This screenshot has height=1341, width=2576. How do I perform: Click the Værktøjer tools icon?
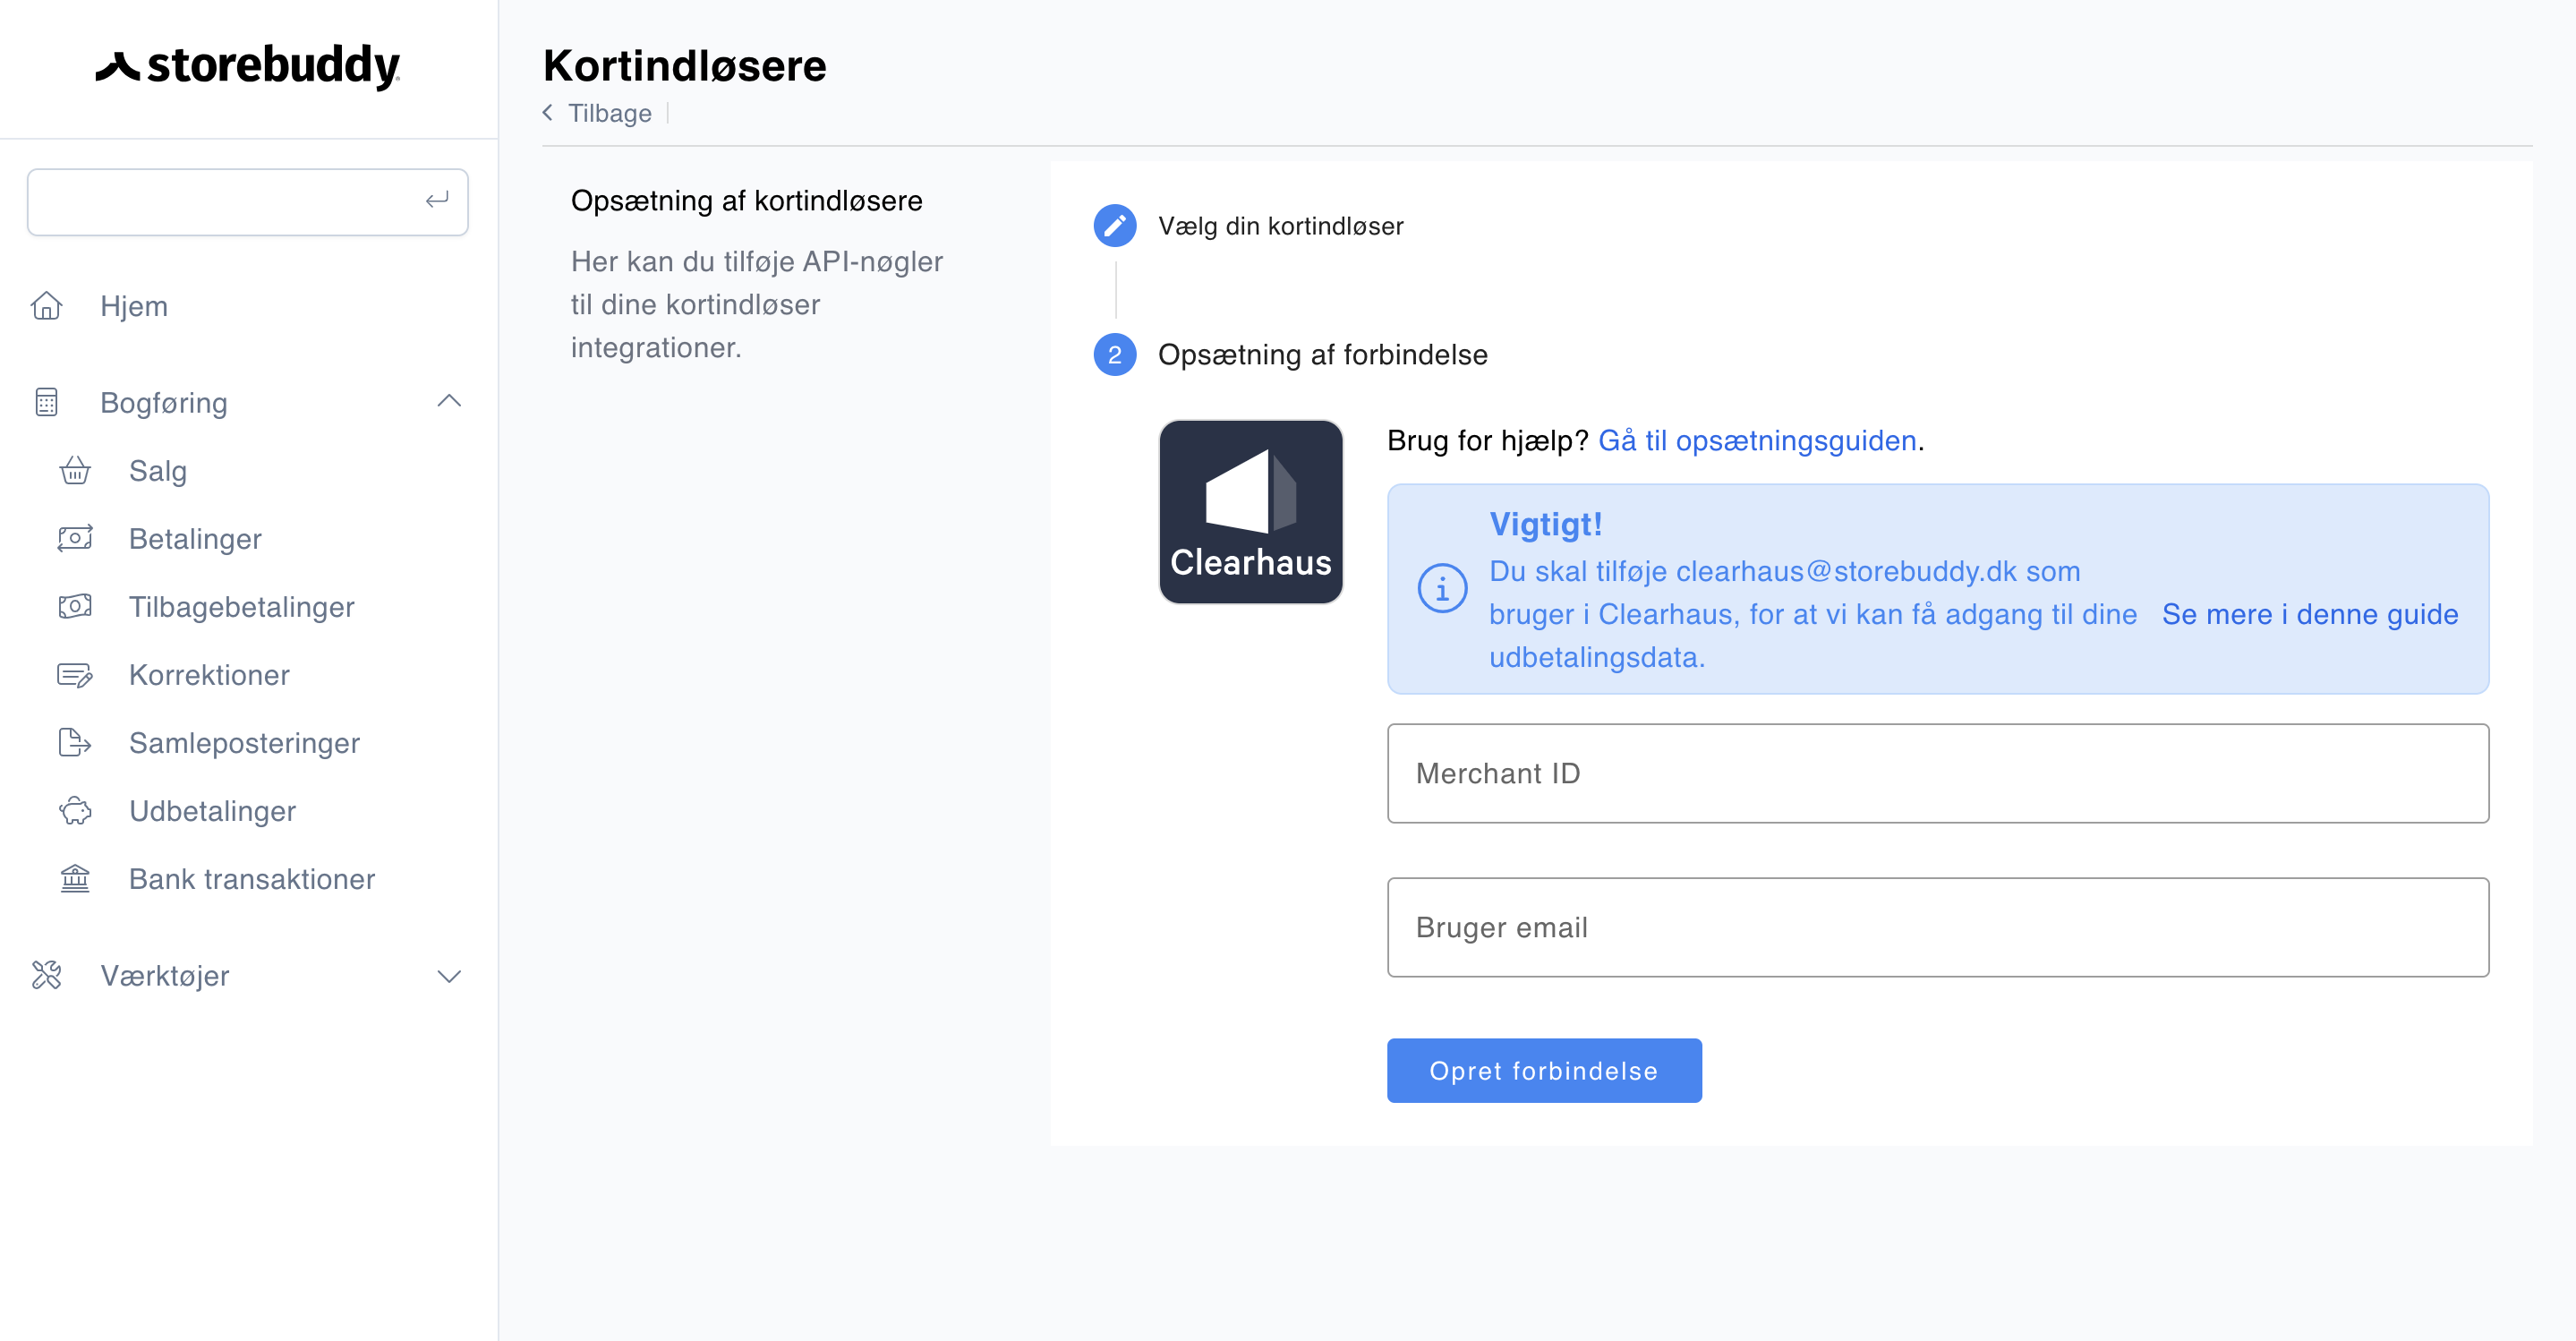(x=47, y=975)
